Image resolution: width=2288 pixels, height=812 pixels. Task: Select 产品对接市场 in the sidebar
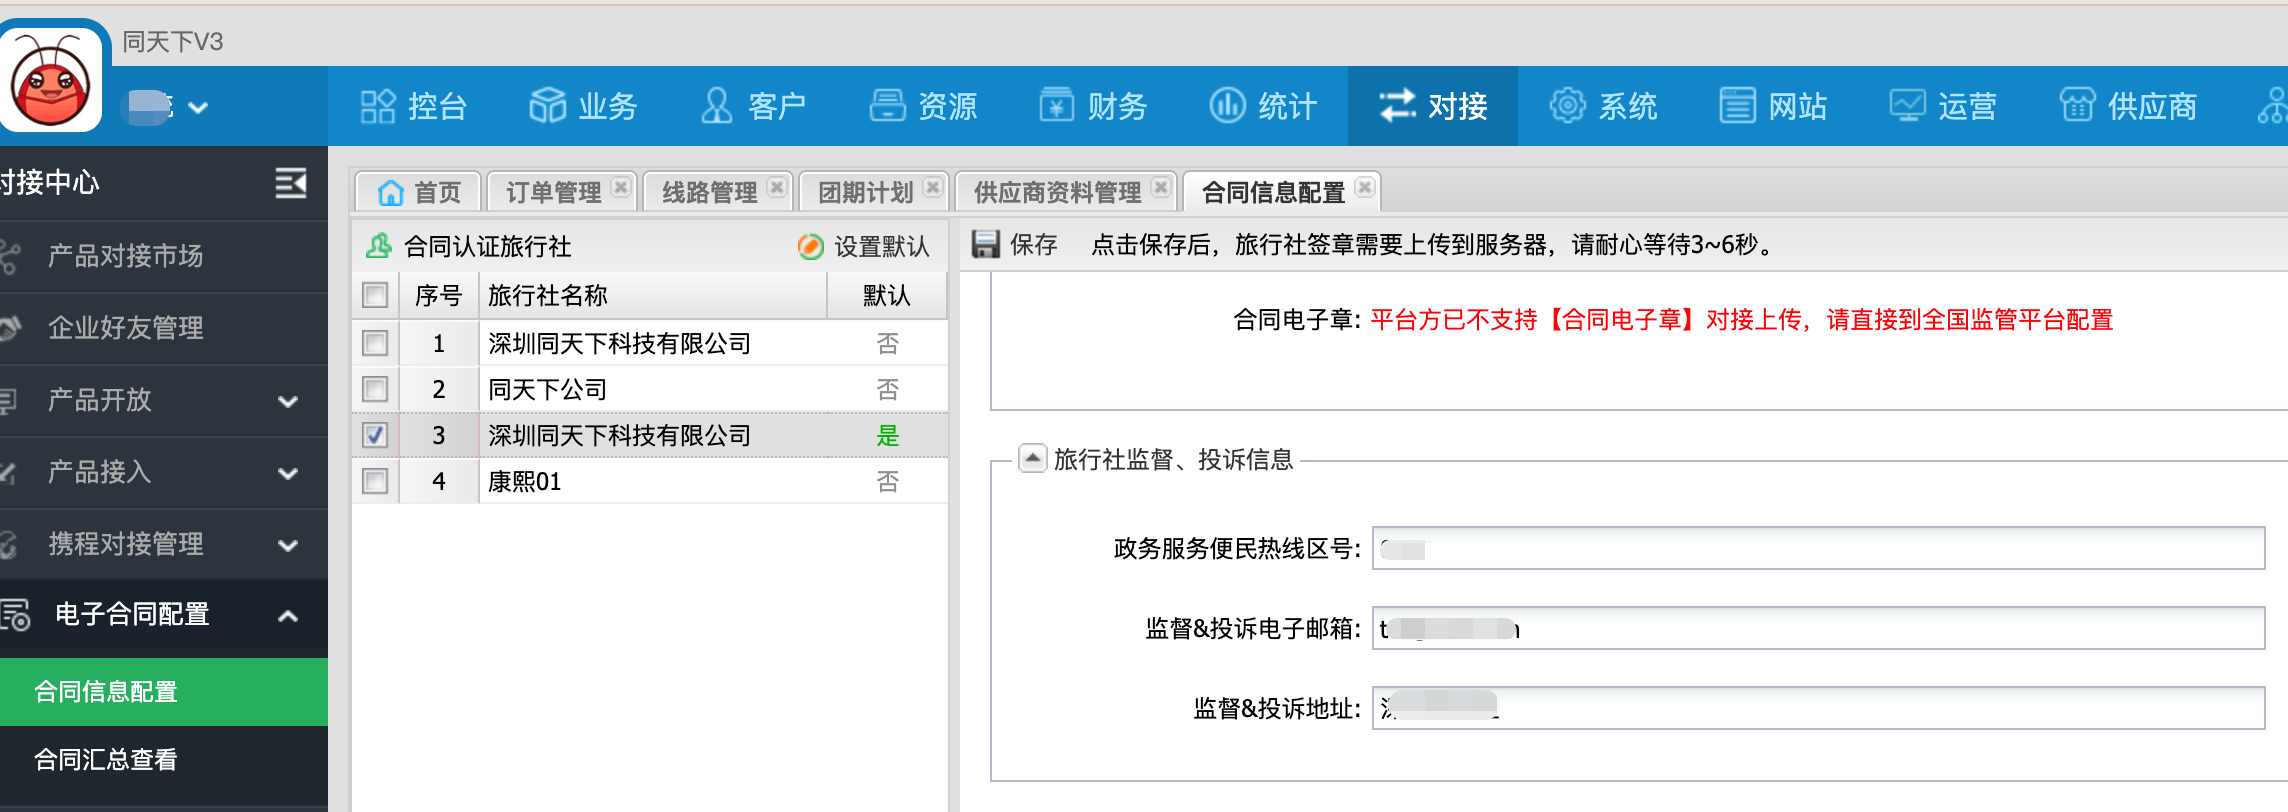(126, 256)
